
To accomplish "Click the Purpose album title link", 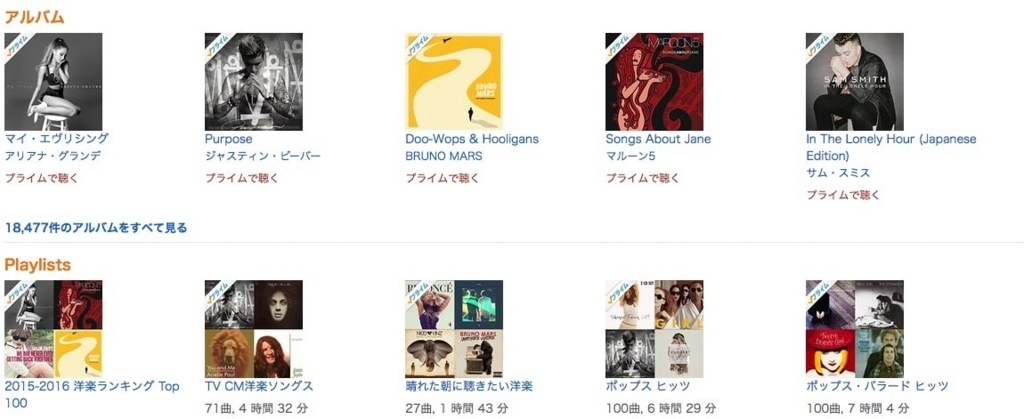I will [229, 139].
